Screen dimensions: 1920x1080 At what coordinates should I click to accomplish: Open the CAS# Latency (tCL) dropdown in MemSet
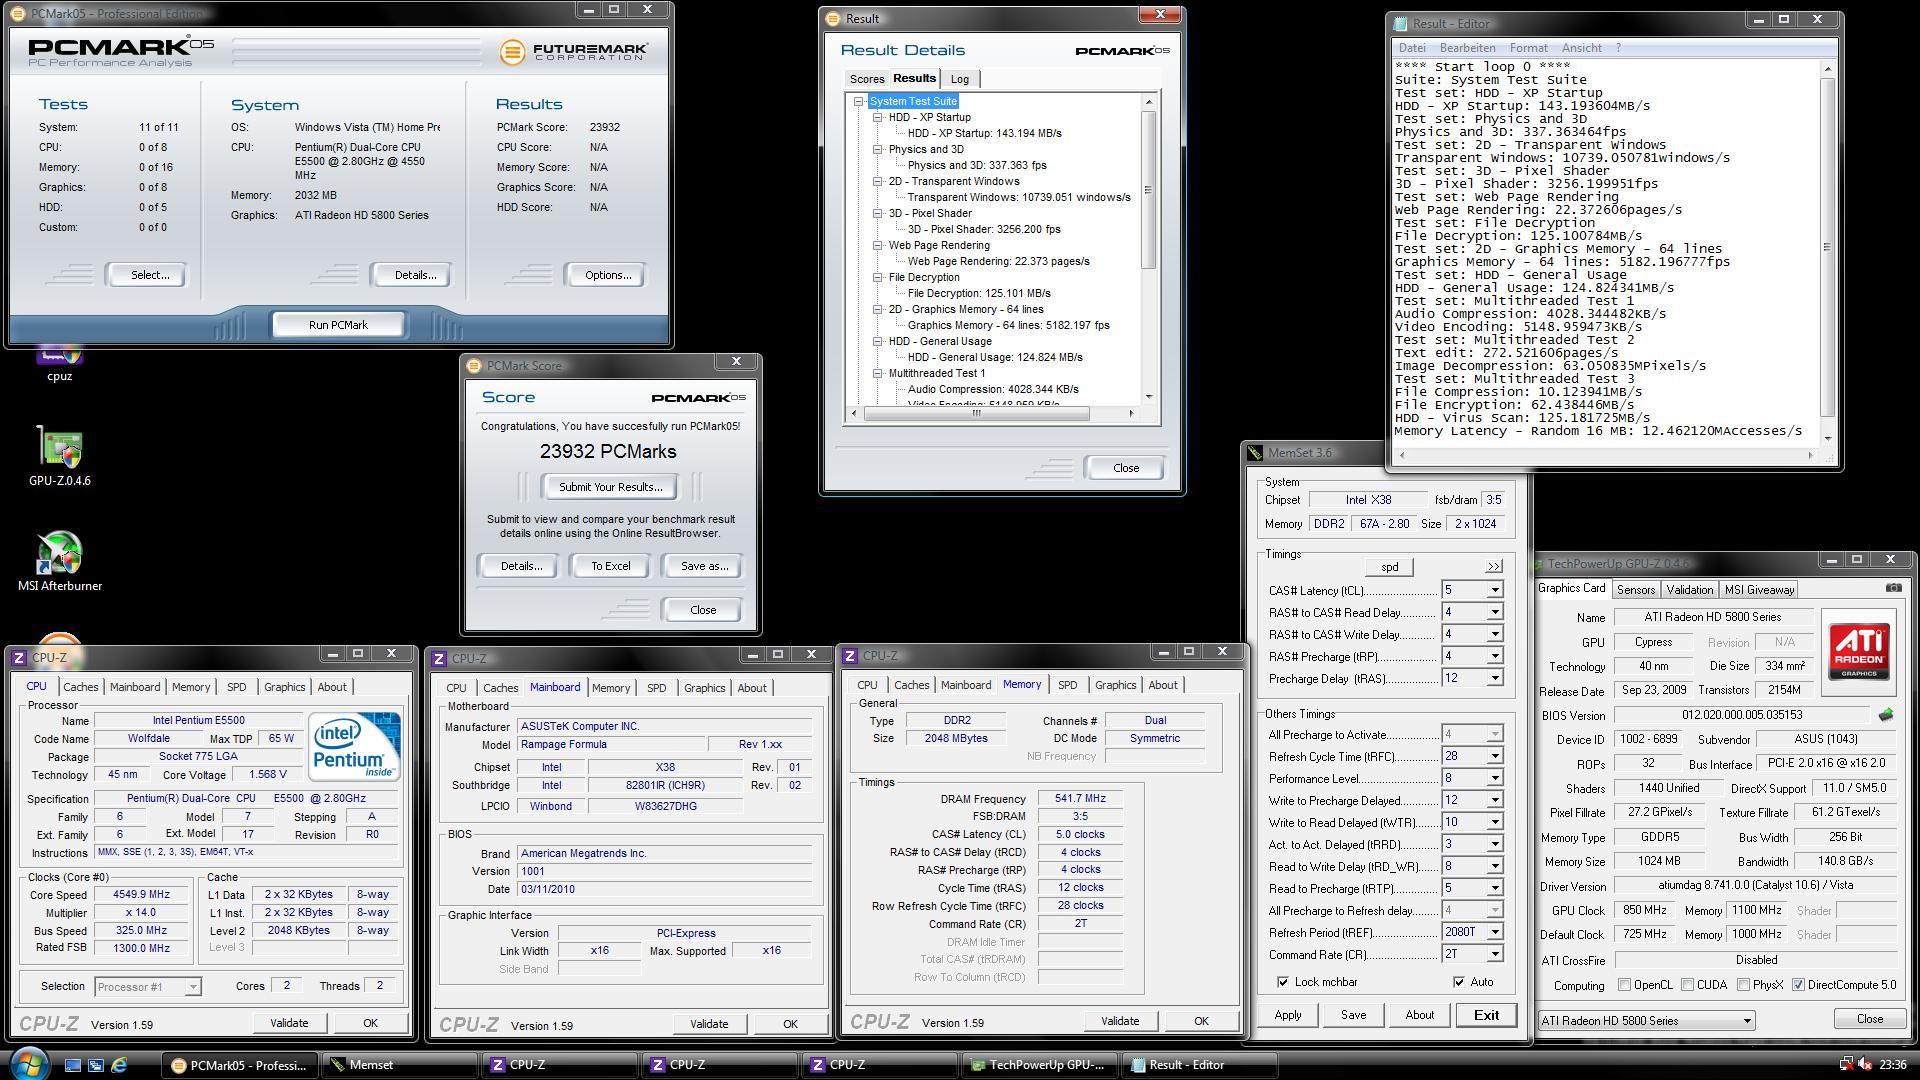click(x=1495, y=590)
